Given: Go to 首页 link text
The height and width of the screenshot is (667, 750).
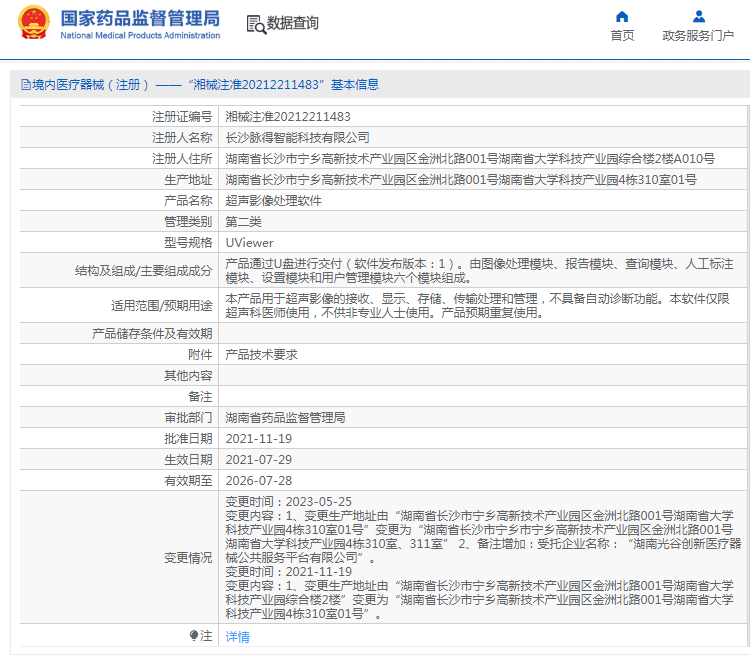Looking at the screenshot, I should click(x=622, y=35).
